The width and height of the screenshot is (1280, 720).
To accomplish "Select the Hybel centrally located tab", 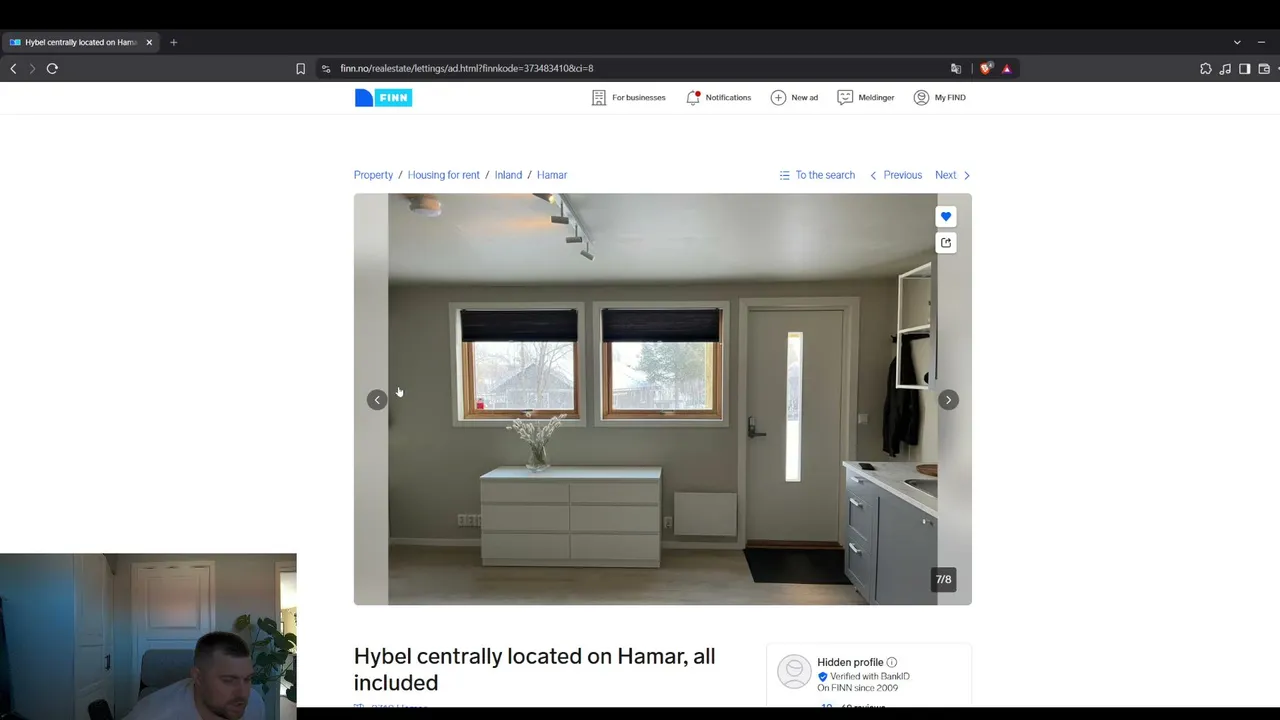I will click(81, 42).
